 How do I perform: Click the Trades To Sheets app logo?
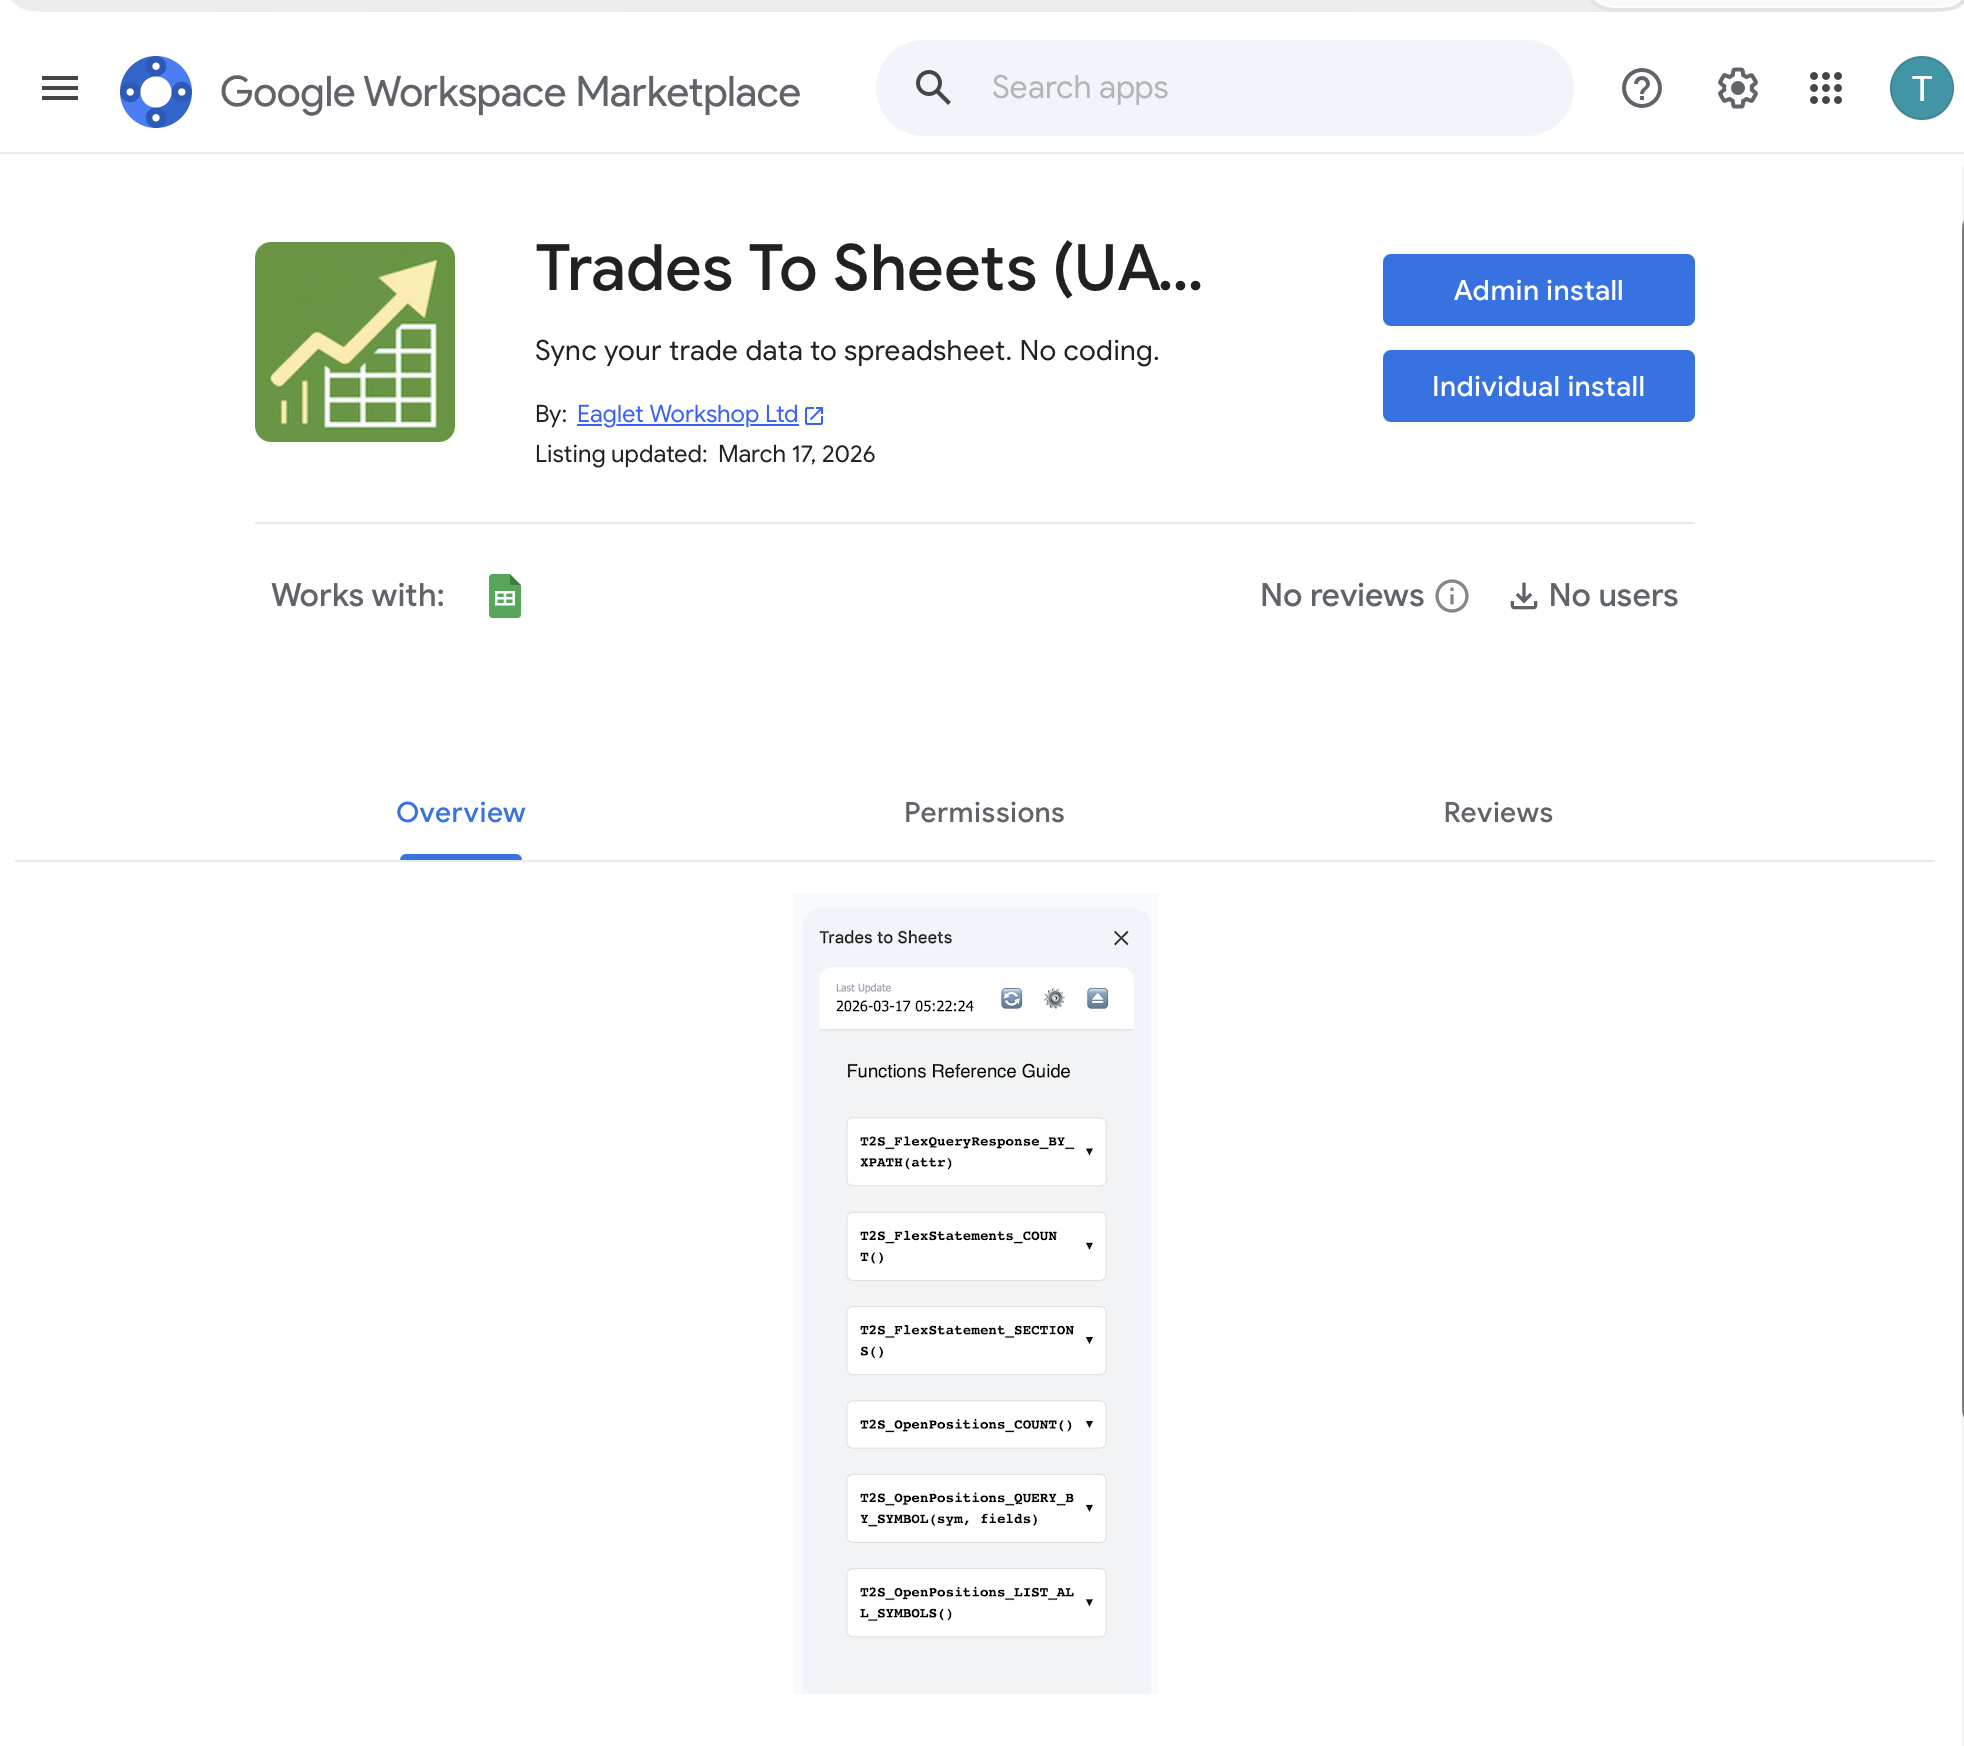[x=355, y=342]
